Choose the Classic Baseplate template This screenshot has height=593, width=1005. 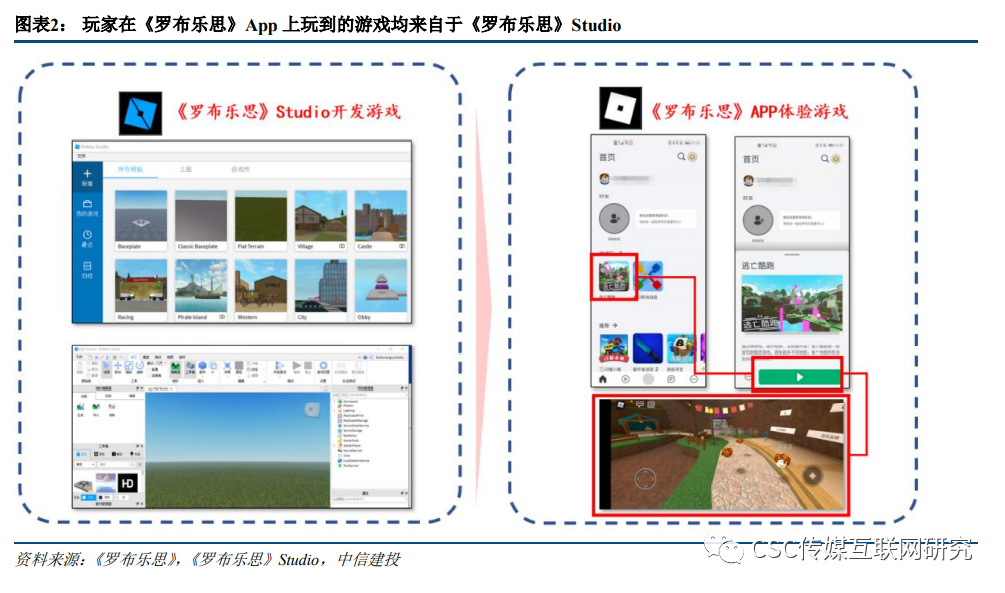point(201,220)
